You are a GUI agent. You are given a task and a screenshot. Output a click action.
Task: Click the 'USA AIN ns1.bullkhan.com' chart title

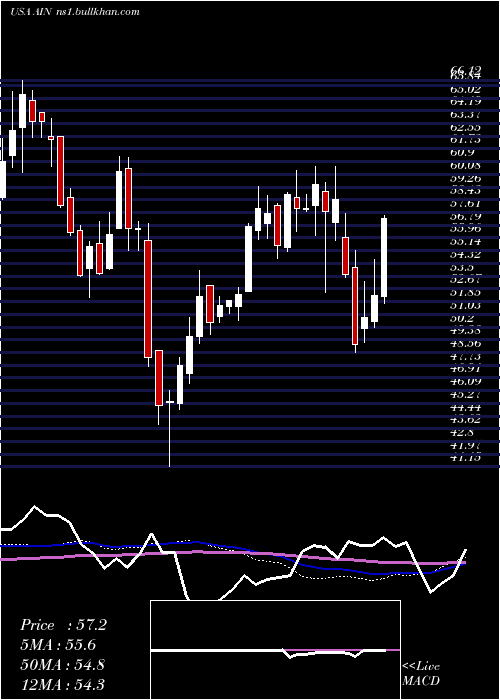click(x=75, y=12)
